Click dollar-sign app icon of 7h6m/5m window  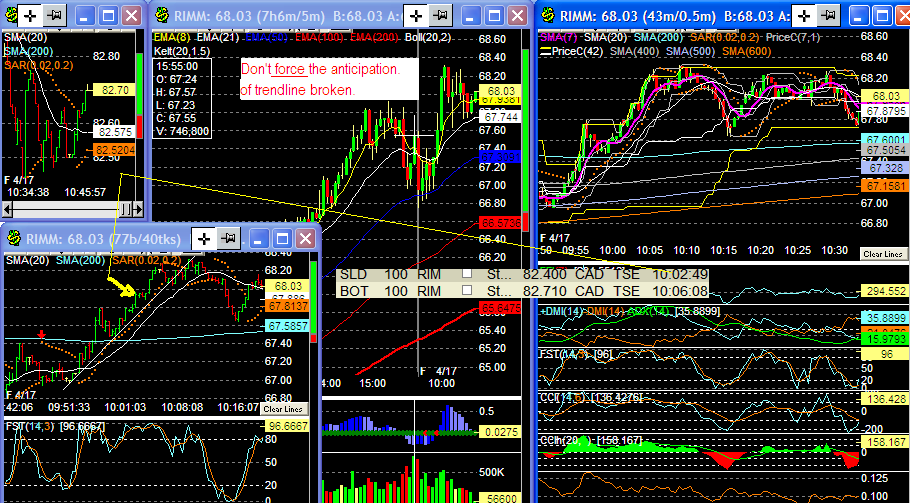(x=162, y=16)
